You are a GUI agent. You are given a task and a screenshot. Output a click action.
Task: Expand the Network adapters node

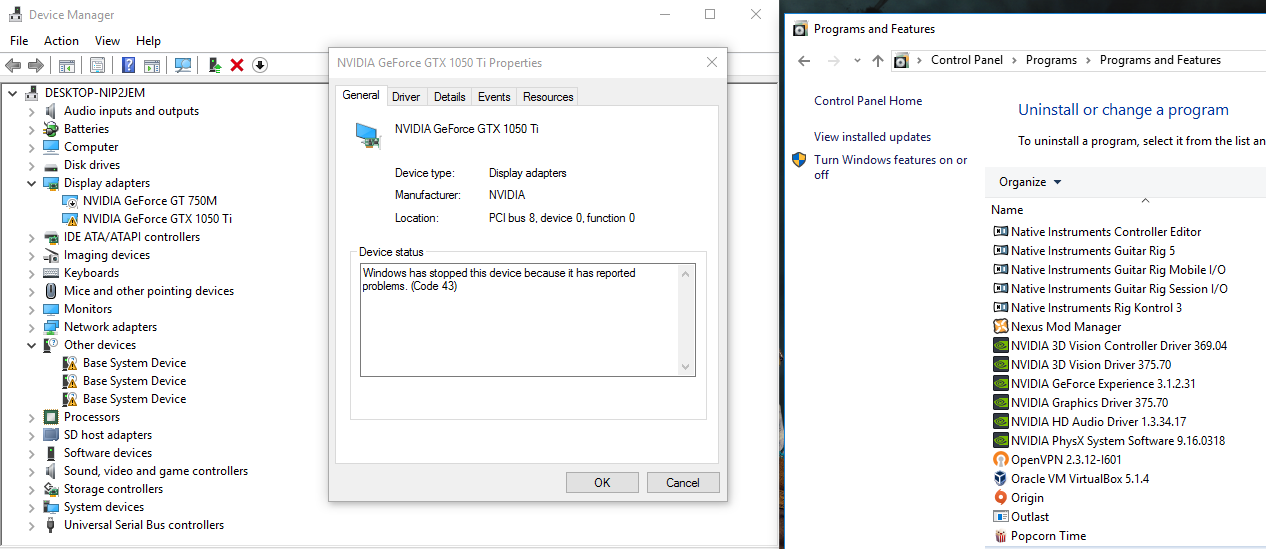tap(31, 327)
